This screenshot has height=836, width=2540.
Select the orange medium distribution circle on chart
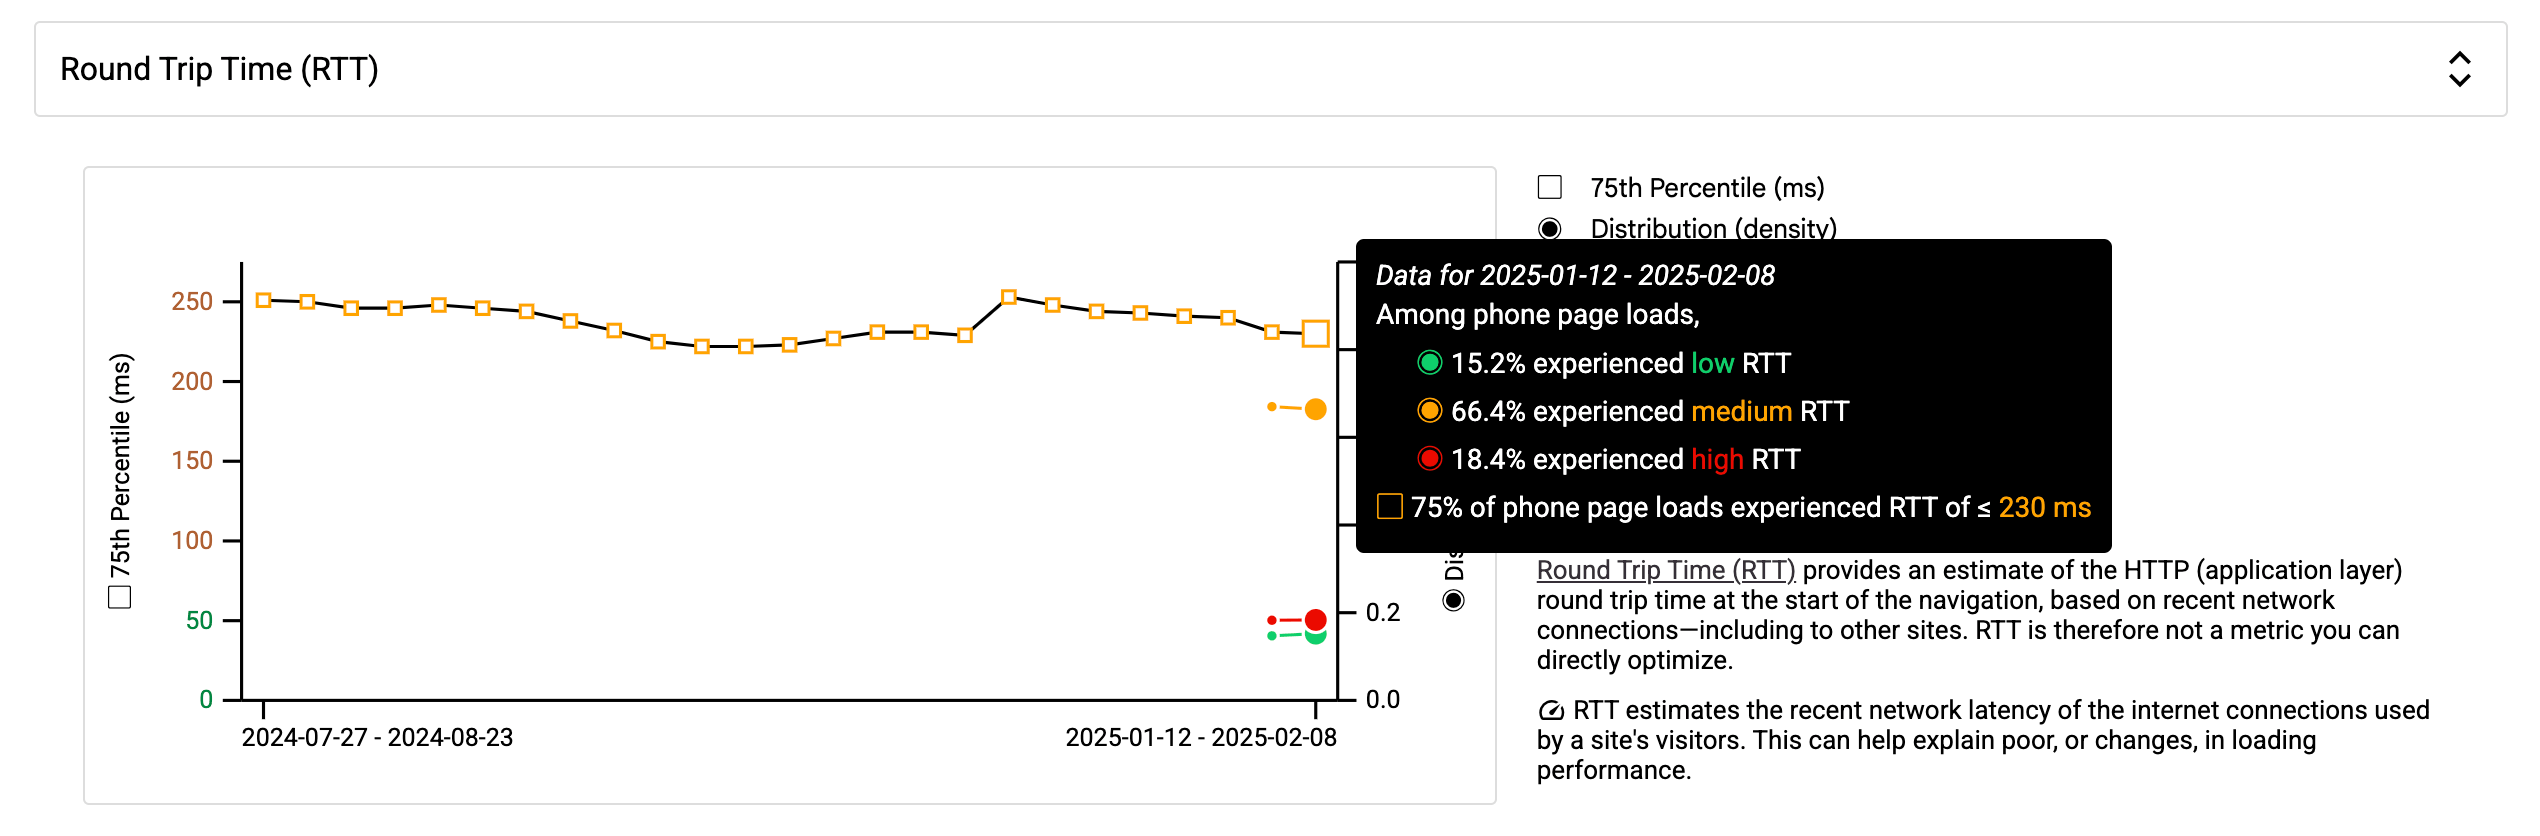pyautogui.click(x=1316, y=409)
